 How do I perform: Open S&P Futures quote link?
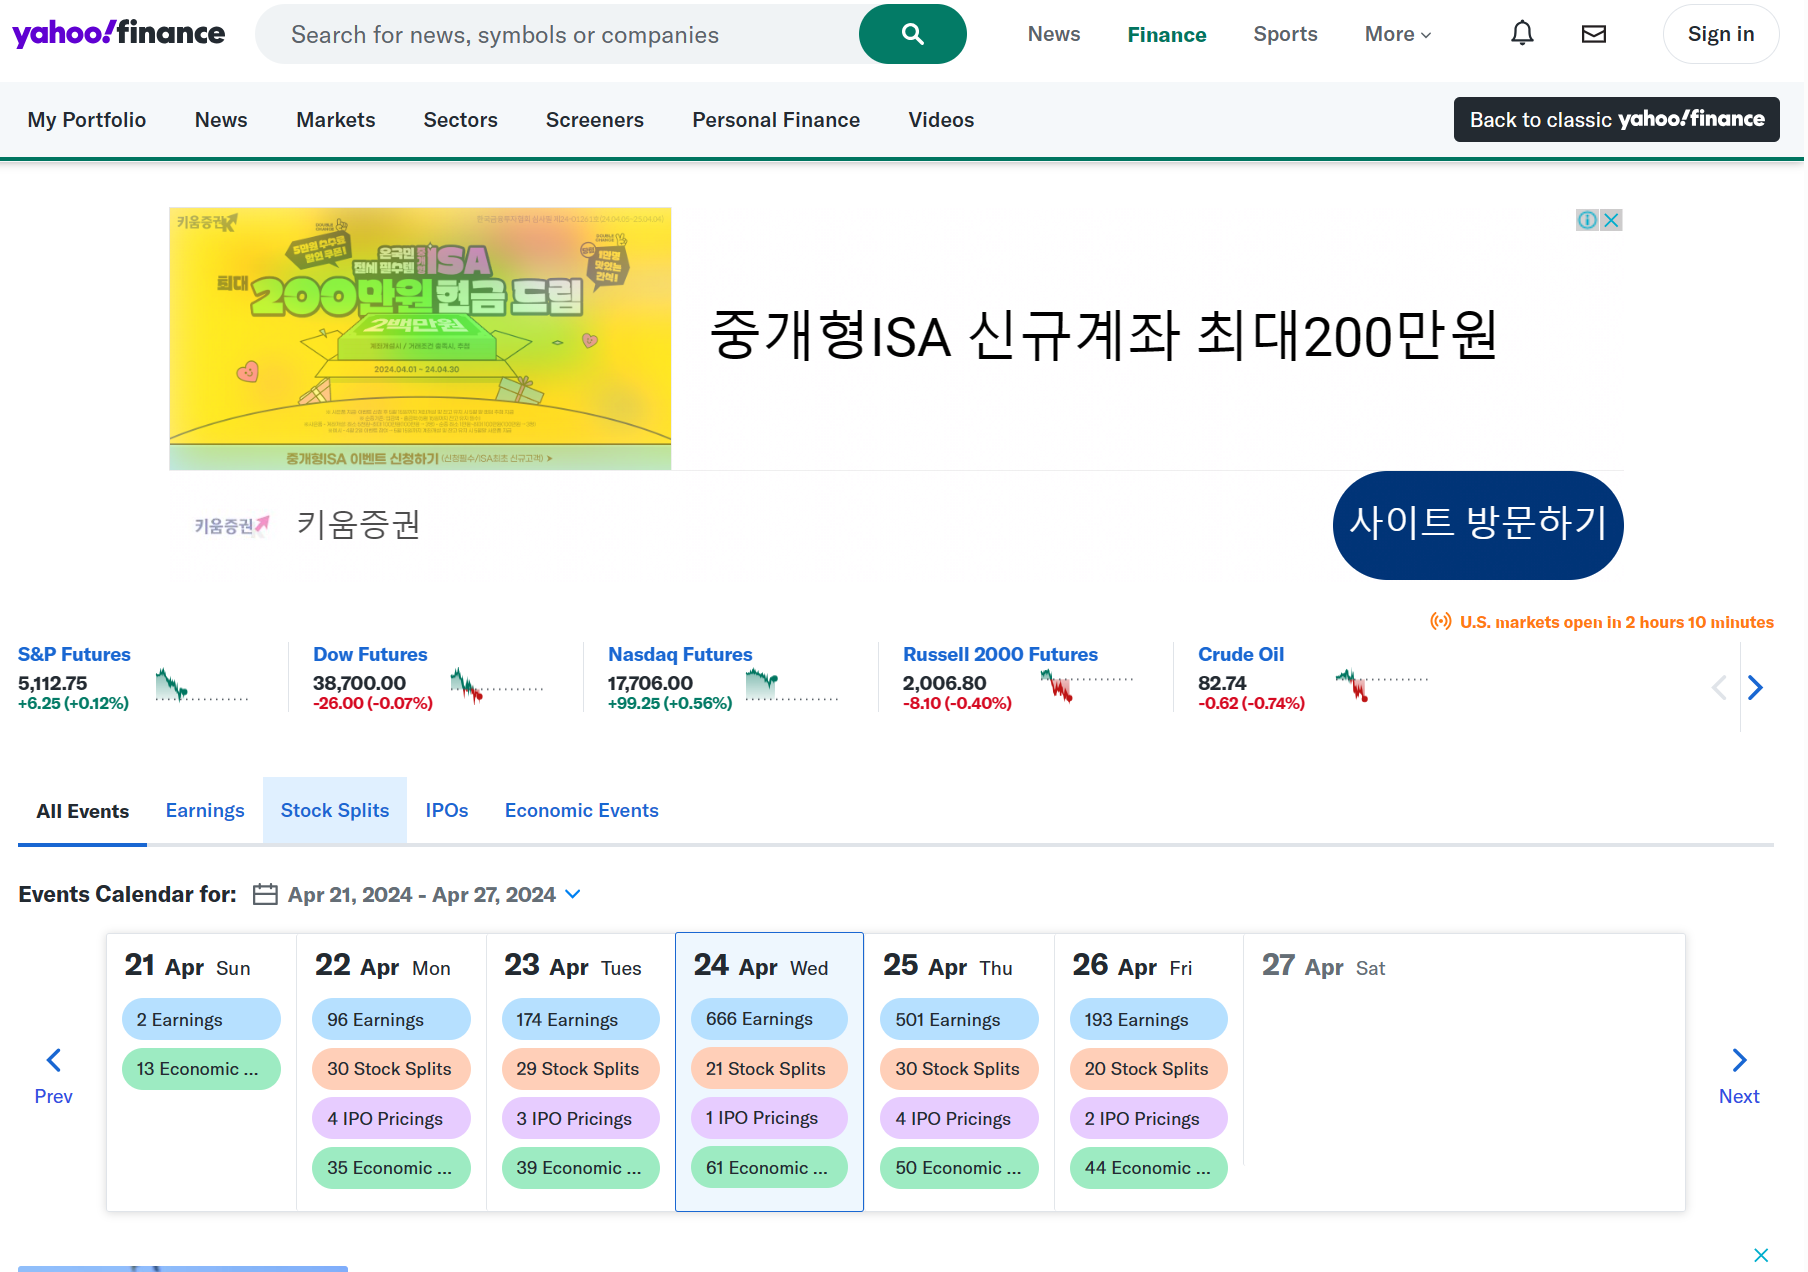[74, 654]
